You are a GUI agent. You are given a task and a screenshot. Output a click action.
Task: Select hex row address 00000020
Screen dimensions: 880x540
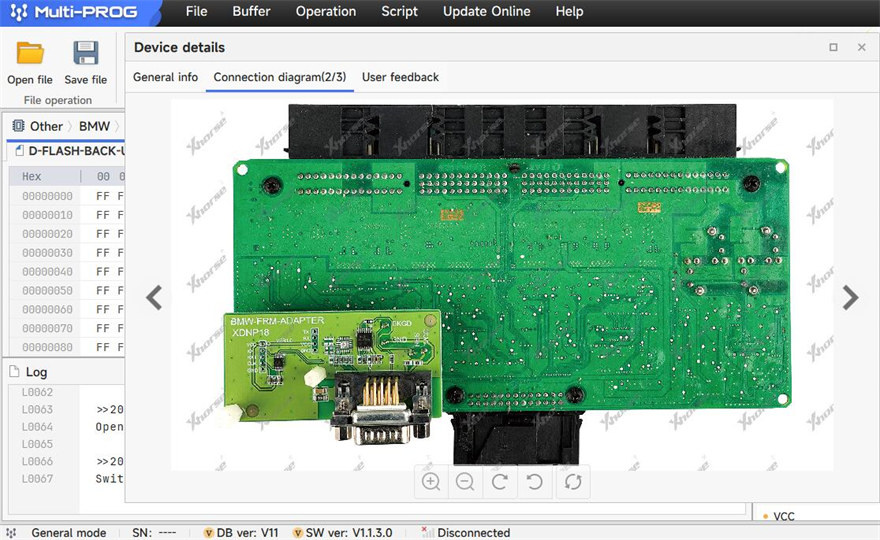[47, 234]
